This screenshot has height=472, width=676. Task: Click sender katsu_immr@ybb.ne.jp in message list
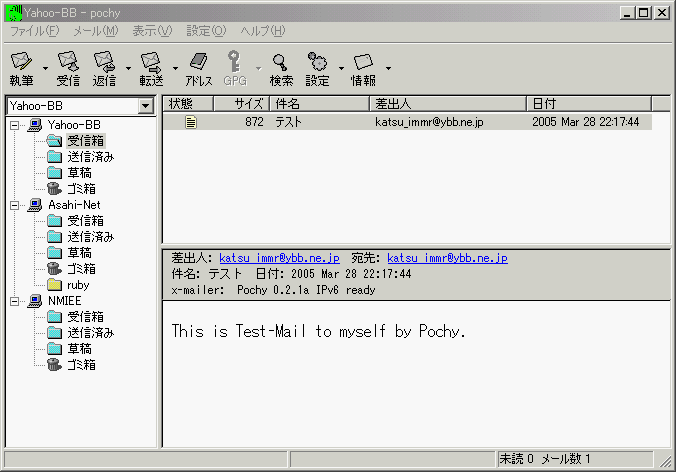click(429, 122)
